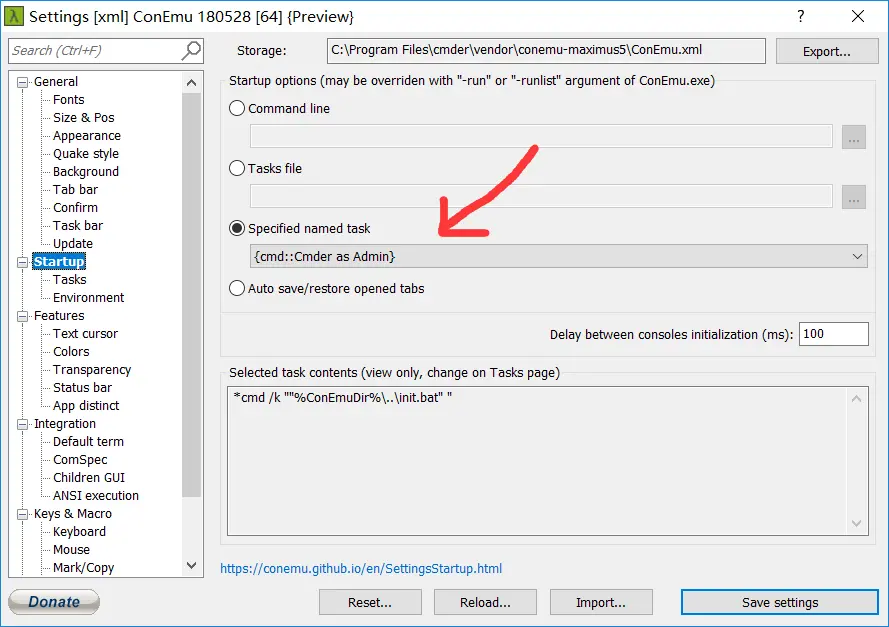Click the Reset... button
The height and width of the screenshot is (627, 889).
[x=370, y=603]
